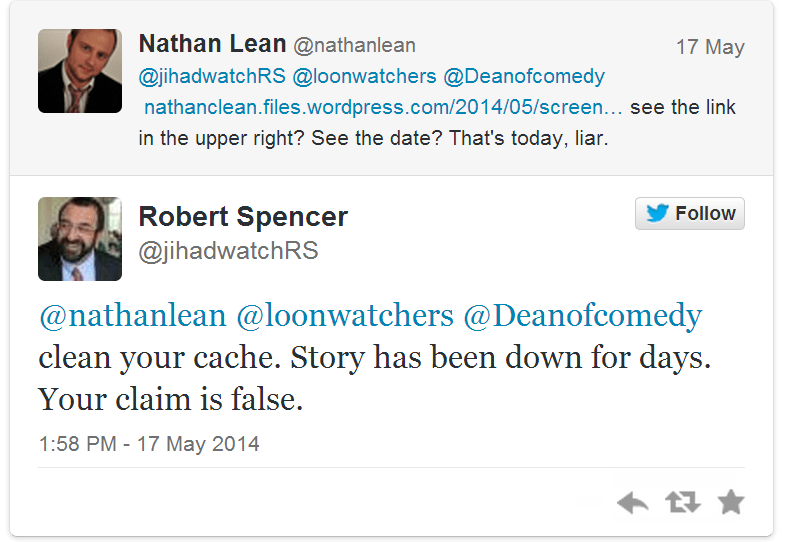789x542 pixels.
Task: Click the reply arrow icon
Action: point(633,503)
